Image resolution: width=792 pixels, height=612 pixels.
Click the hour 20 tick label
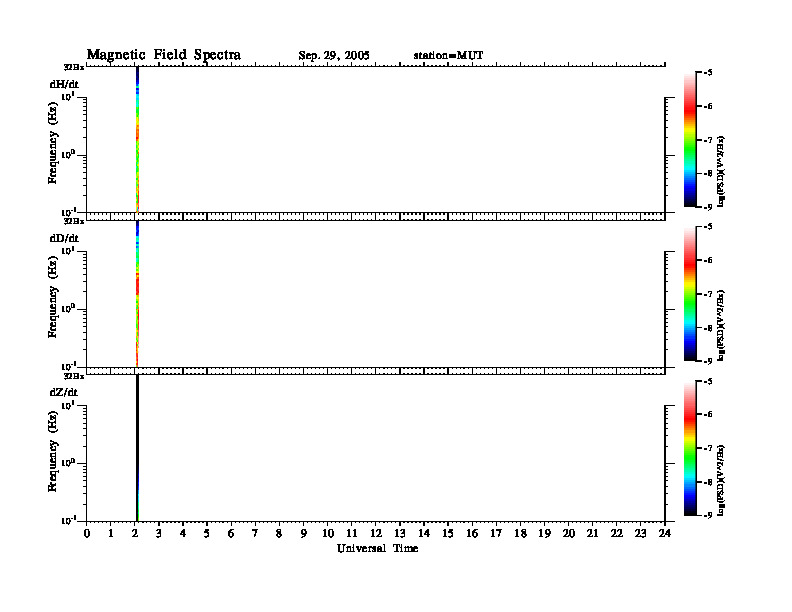[568, 533]
